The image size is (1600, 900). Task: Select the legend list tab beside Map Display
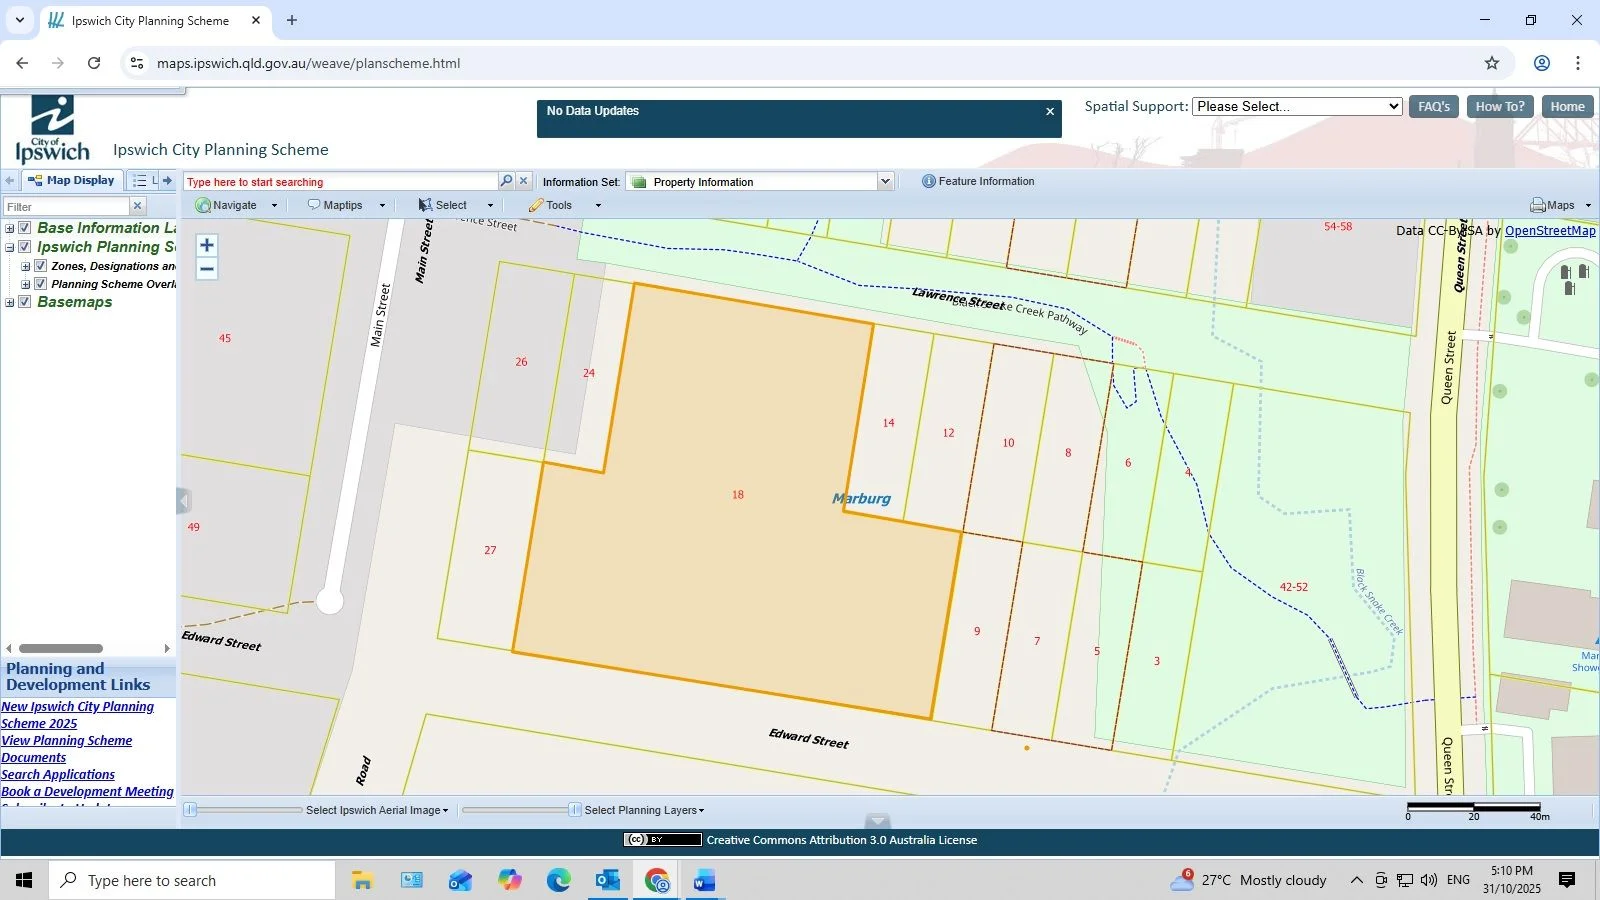click(139, 181)
